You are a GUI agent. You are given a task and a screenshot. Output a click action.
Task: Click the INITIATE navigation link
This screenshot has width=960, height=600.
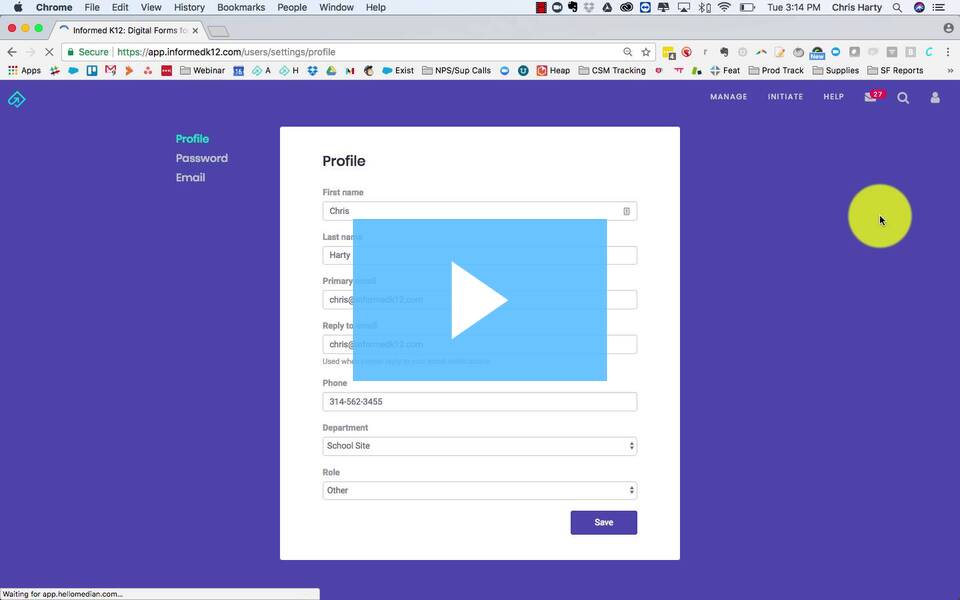[x=785, y=97]
